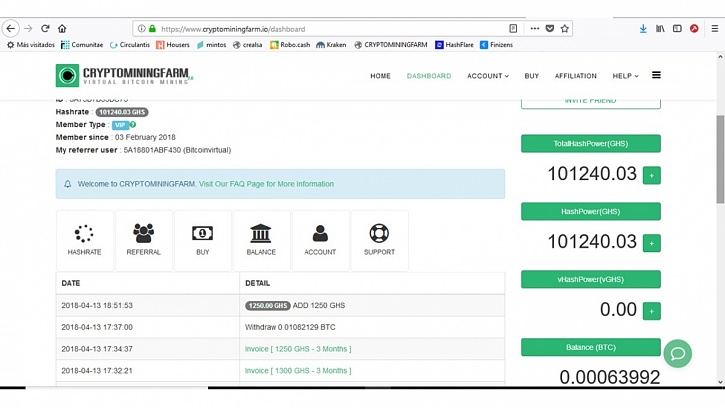Select the Home menu item
Image resolution: width=725 pixels, height=408 pixels.
pyautogui.click(x=380, y=76)
